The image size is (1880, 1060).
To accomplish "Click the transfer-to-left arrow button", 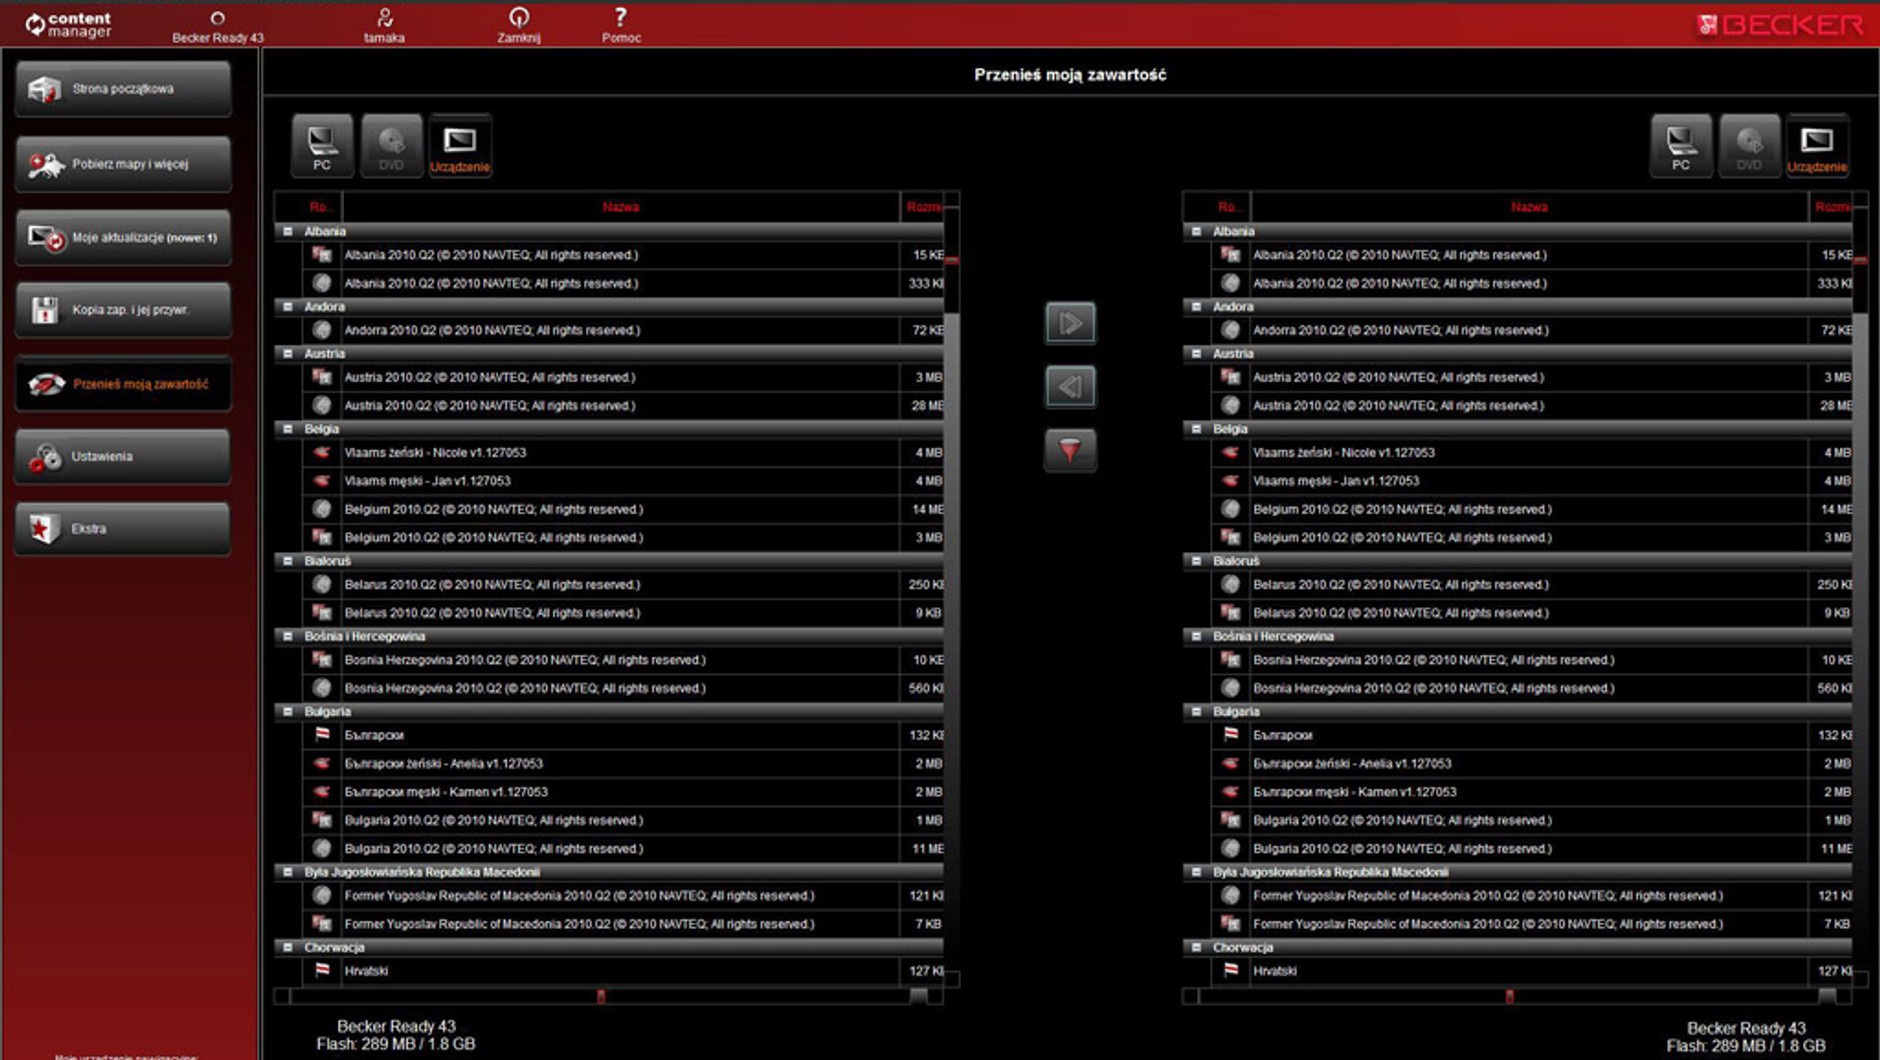I will 1070,386.
